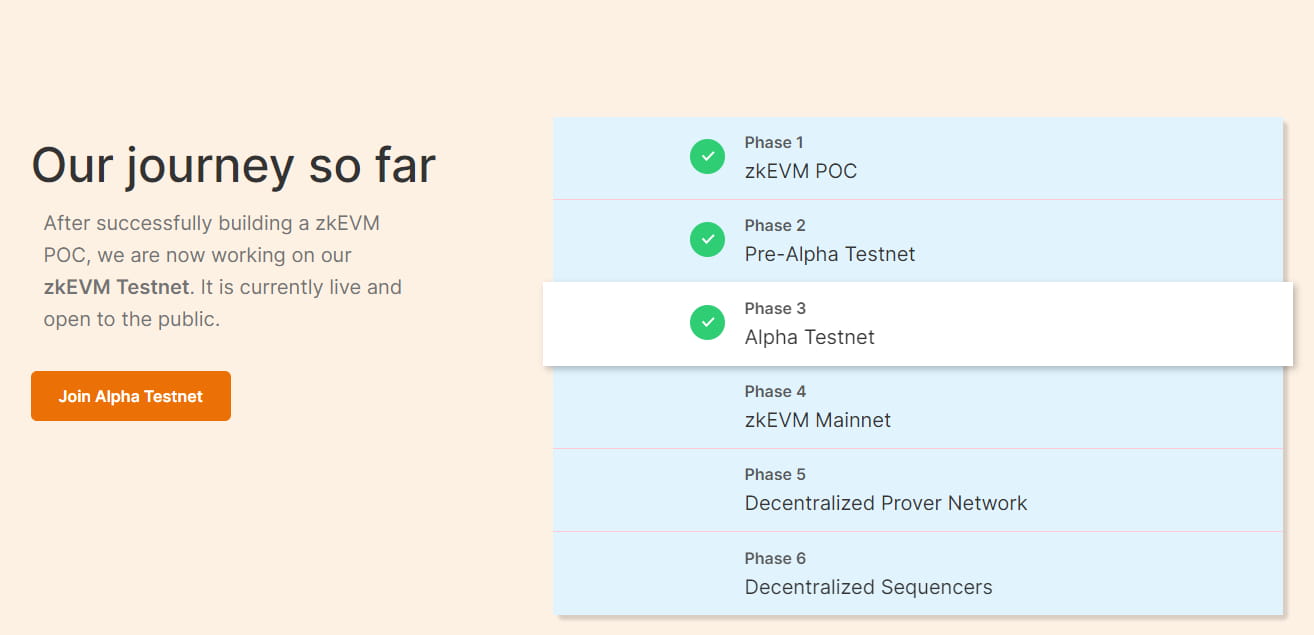Click the "Our journey so far" heading
1314x635 pixels.
coord(234,165)
